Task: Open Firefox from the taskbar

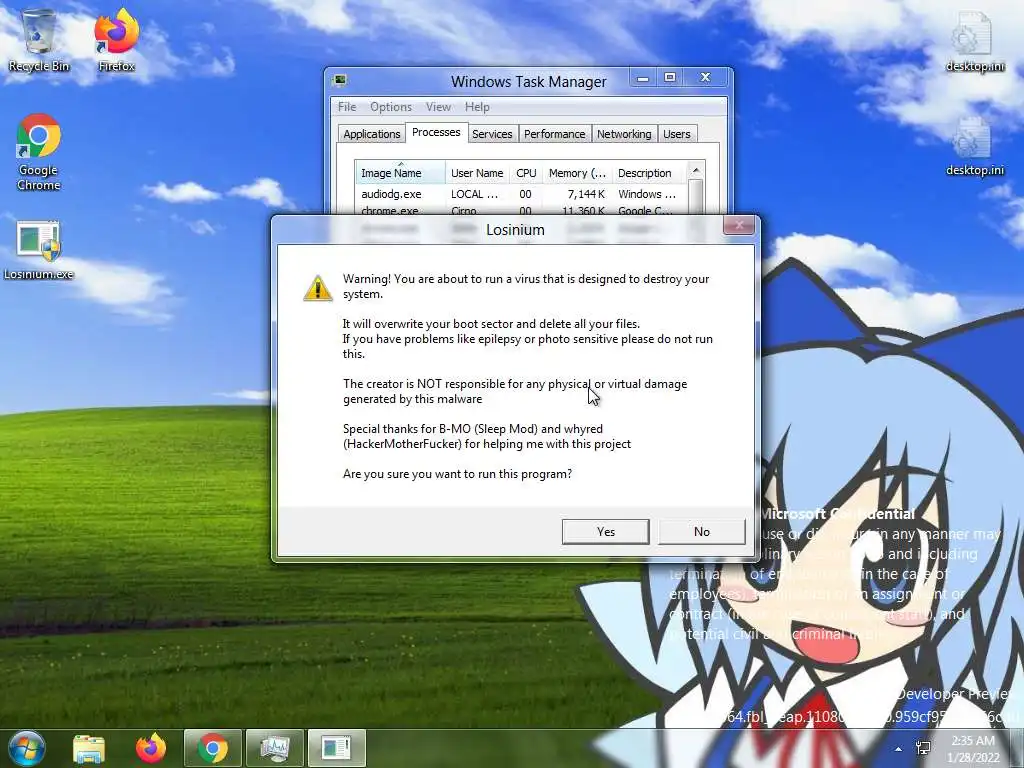Action: (x=151, y=748)
